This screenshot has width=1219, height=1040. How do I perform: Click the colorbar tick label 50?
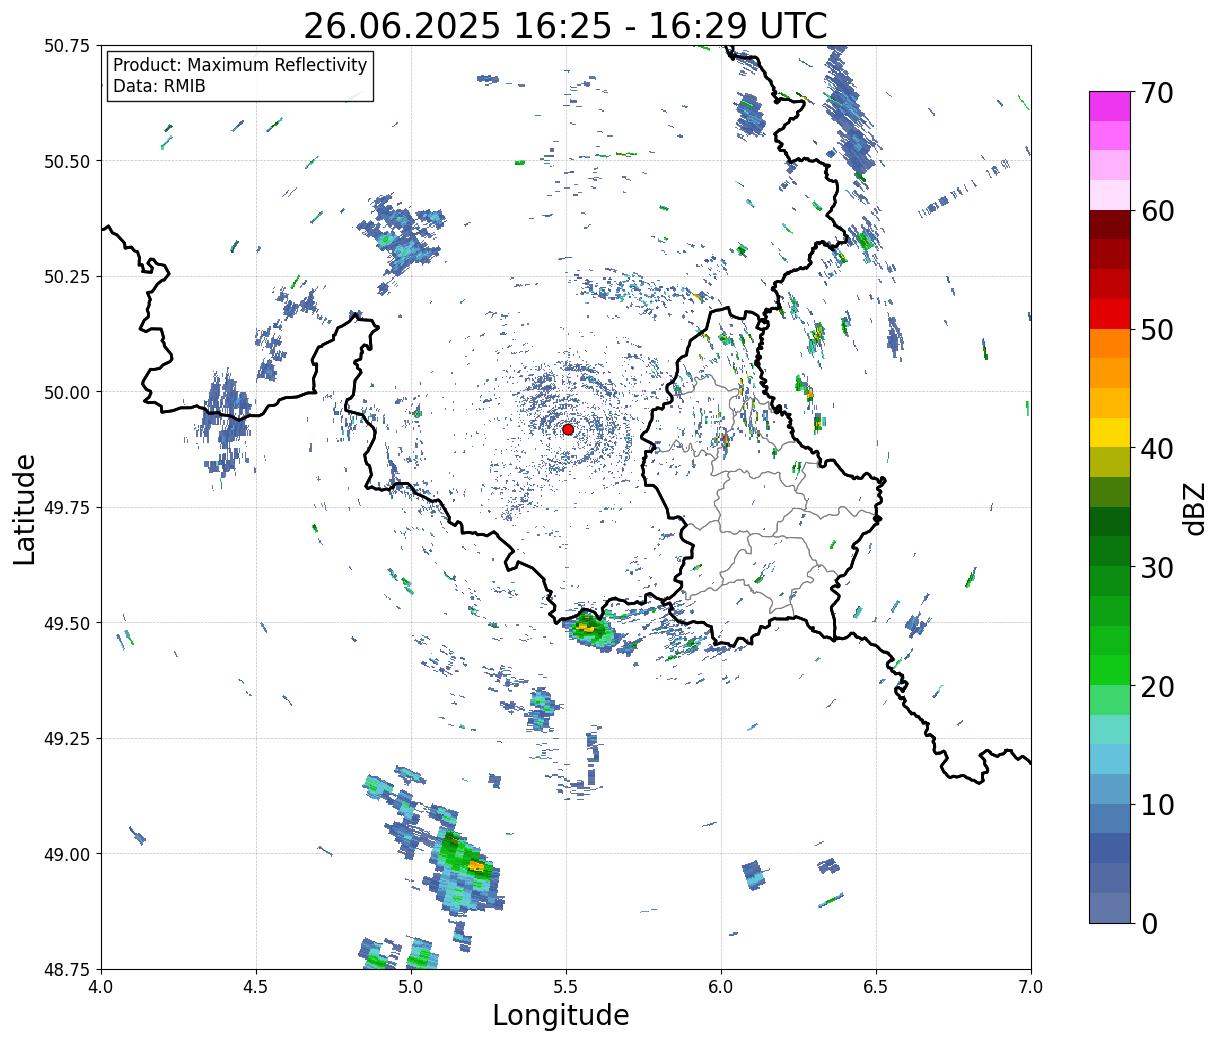pyautogui.click(x=1157, y=330)
